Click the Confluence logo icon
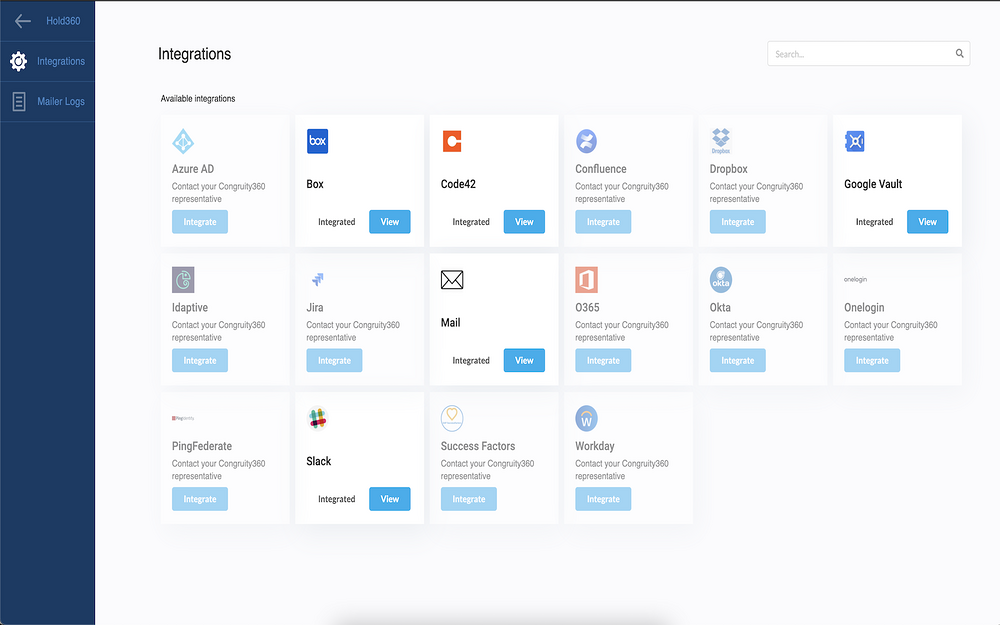The height and width of the screenshot is (625, 1000). coord(586,141)
